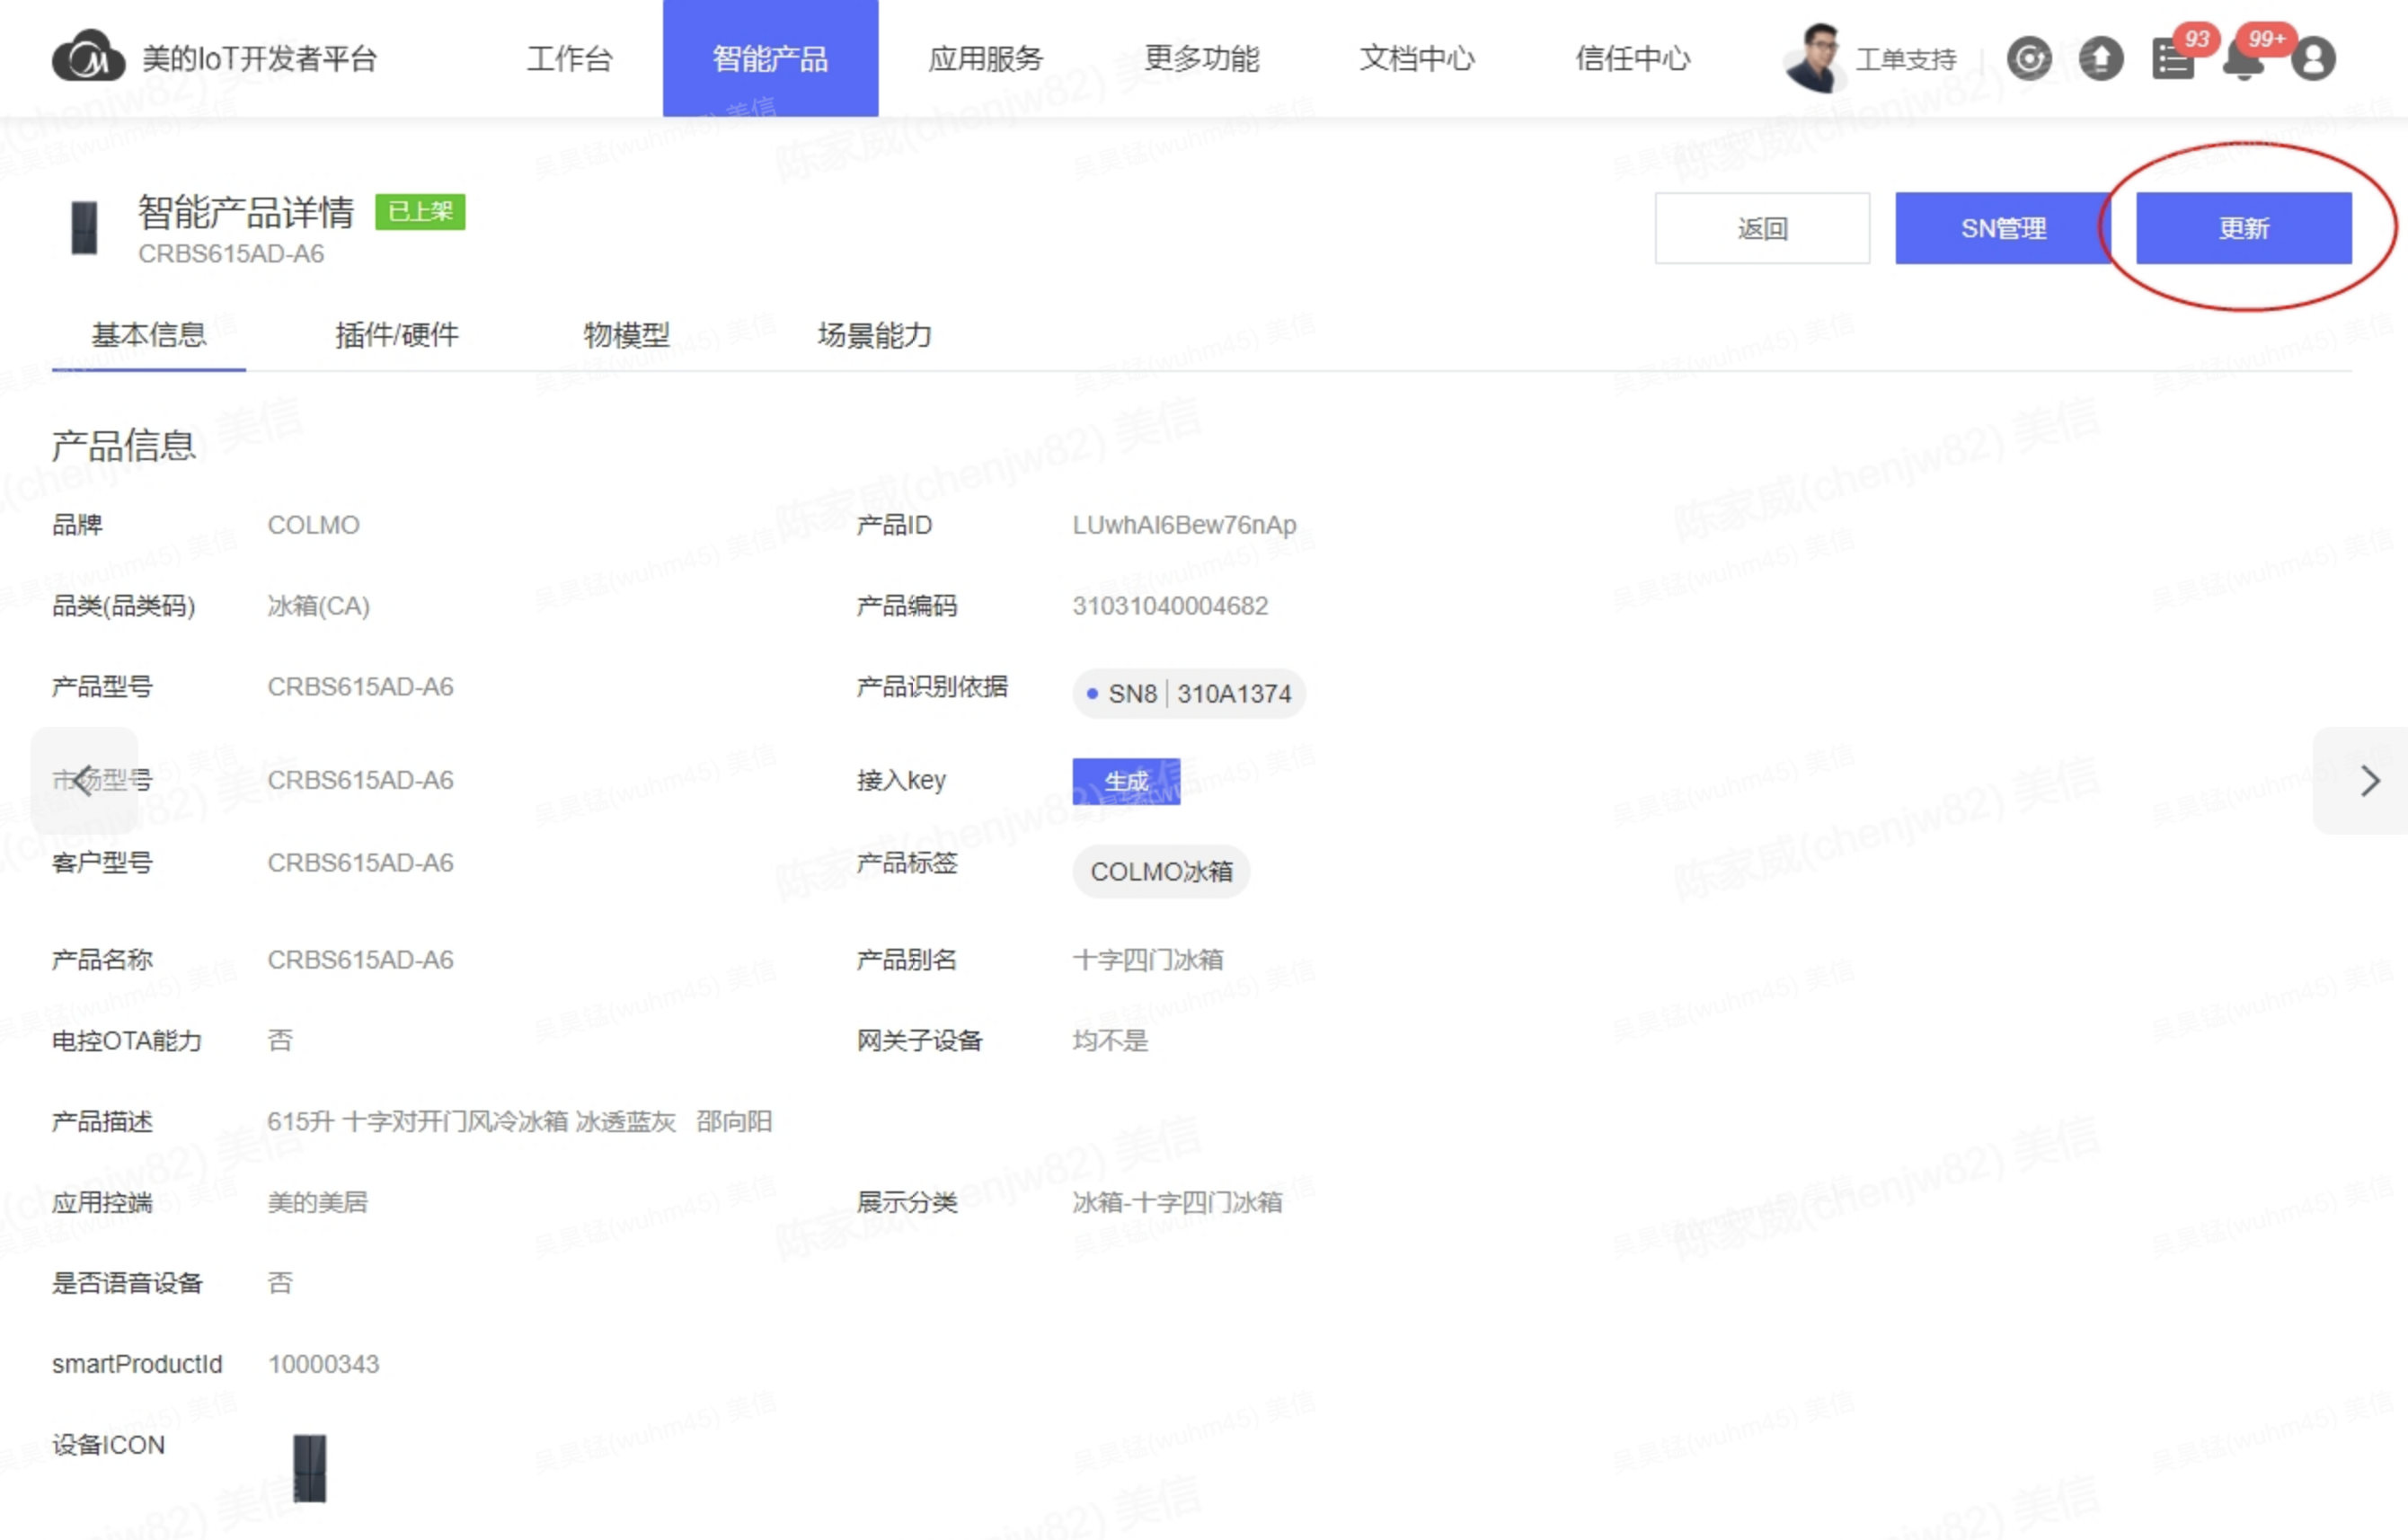Click the Midea IoT cloud logo
This screenshot has height=1540, width=2408.
pyautogui.click(x=88, y=56)
